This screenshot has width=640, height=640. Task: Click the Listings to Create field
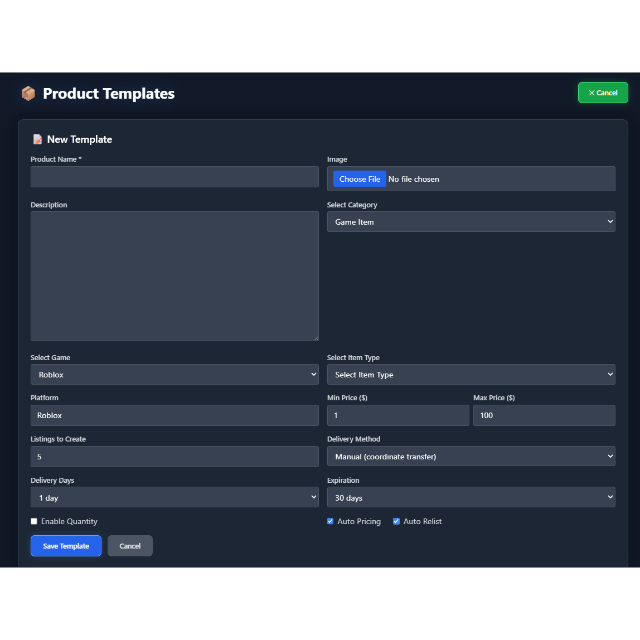pos(174,456)
